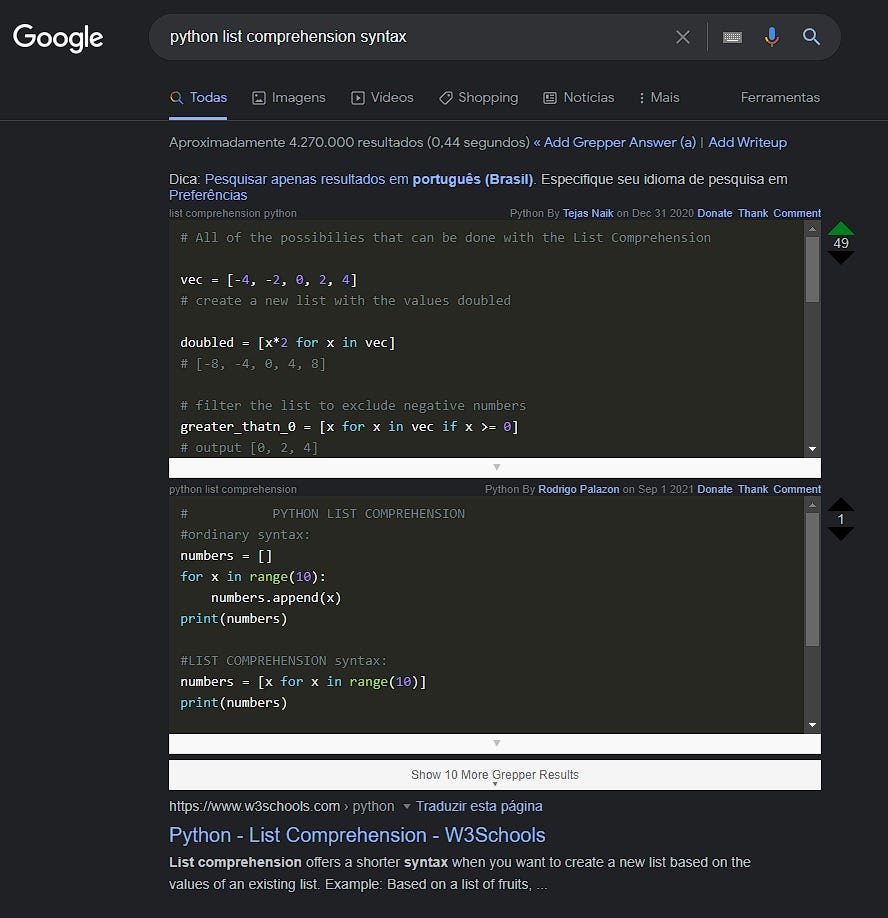Switch to the Shopping tab

coord(478,97)
